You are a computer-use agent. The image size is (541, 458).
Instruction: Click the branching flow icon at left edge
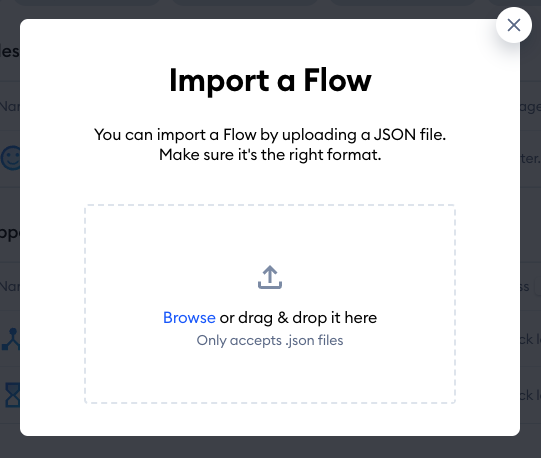(x=10, y=340)
